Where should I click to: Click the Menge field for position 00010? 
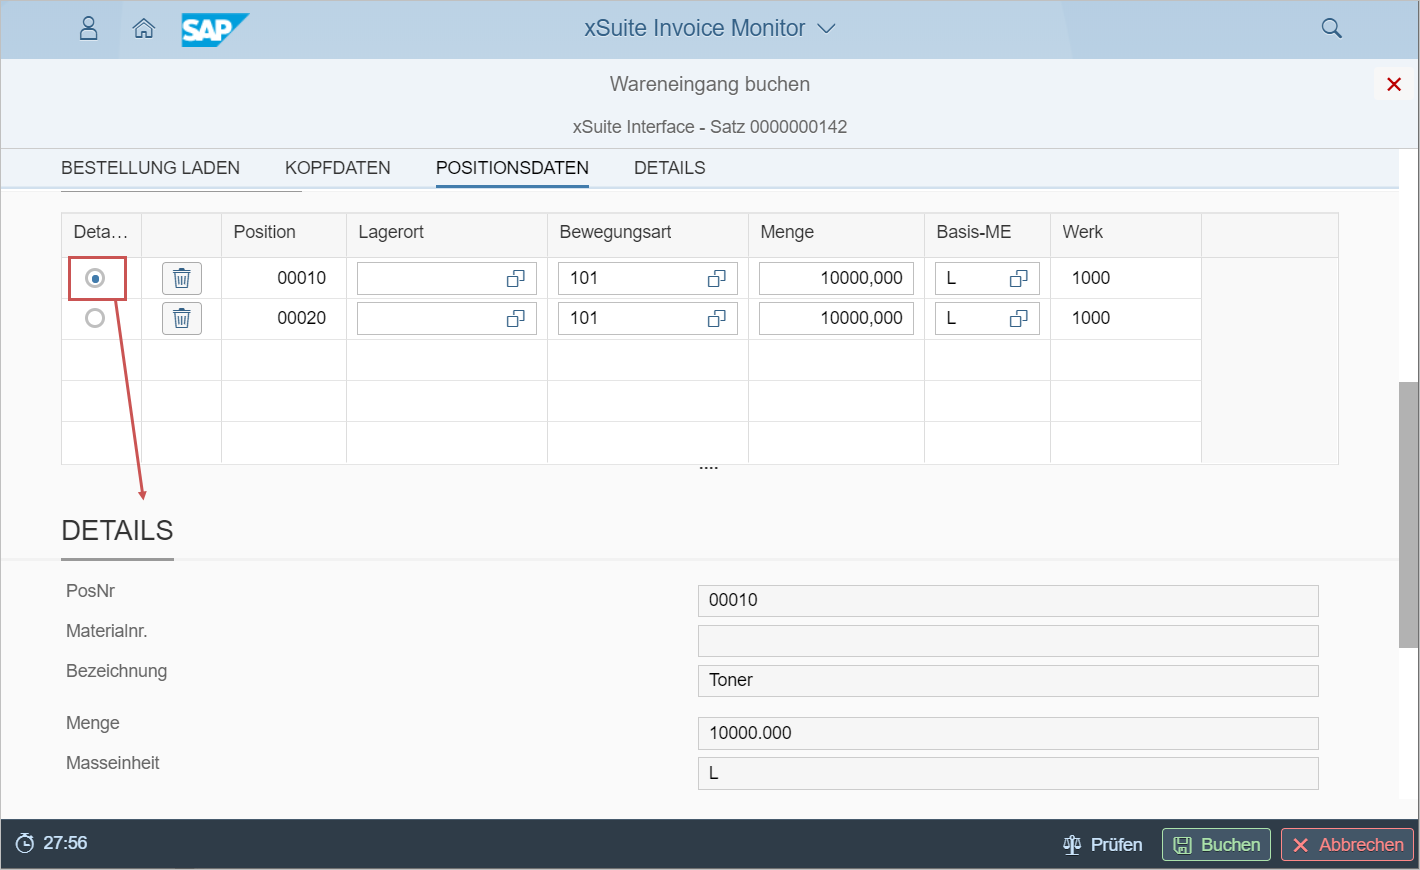pos(835,278)
